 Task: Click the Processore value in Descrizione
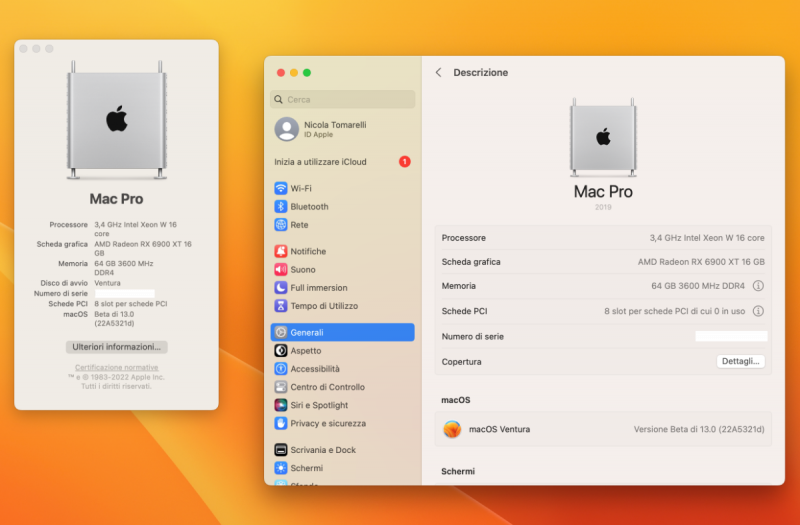click(707, 238)
